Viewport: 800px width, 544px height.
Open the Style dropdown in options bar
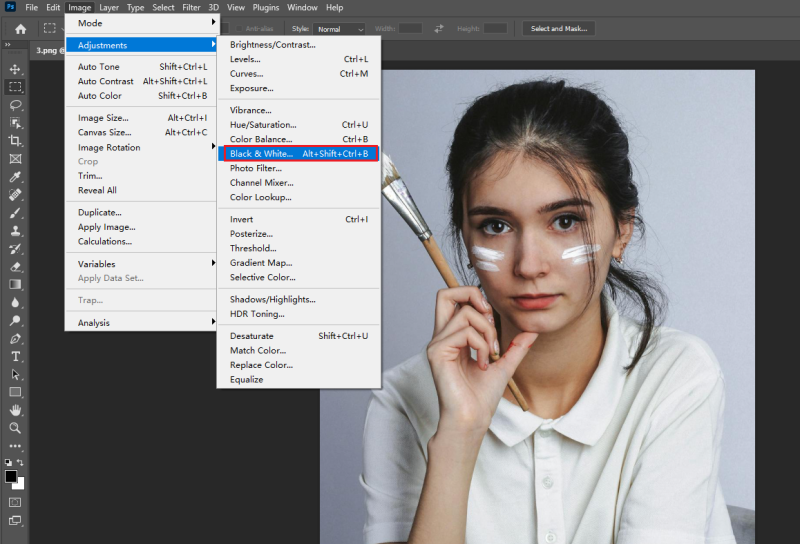(338, 29)
